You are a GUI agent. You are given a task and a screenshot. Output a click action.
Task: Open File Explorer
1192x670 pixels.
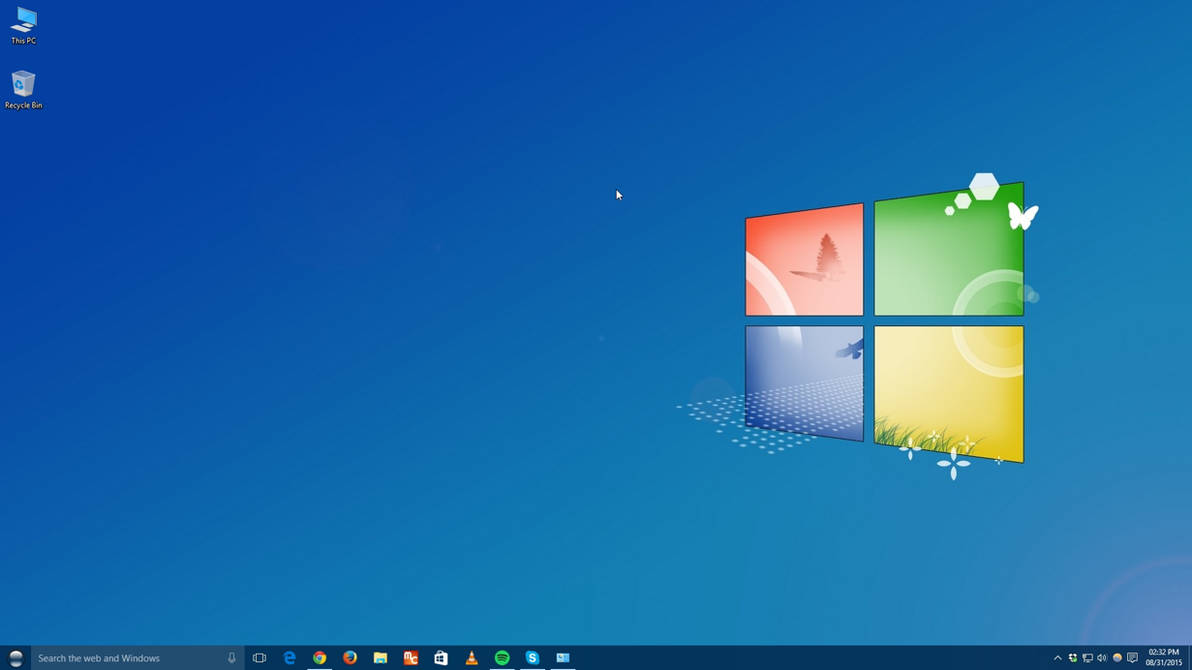(379, 658)
